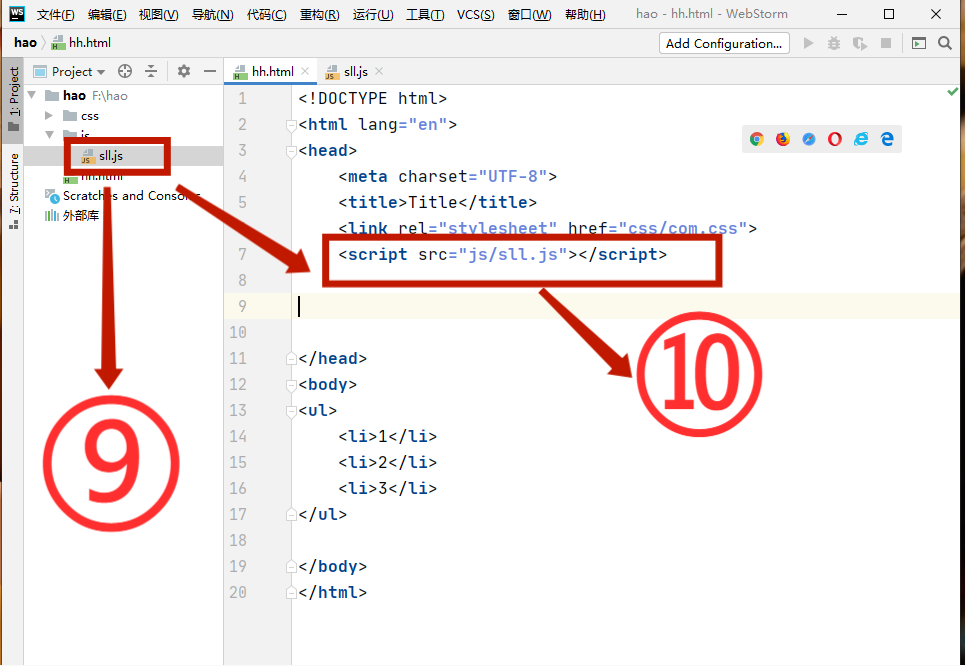The height and width of the screenshot is (666, 966).
Task: Fold the ul tag on line 13
Action: point(291,411)
